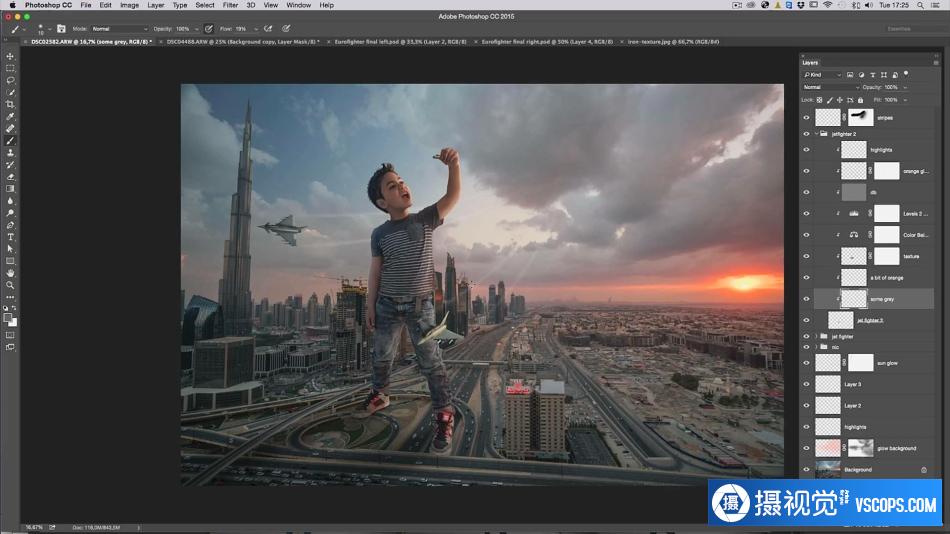Select the Zoom tool
The image size is (950, 534).
pos(10,285)
